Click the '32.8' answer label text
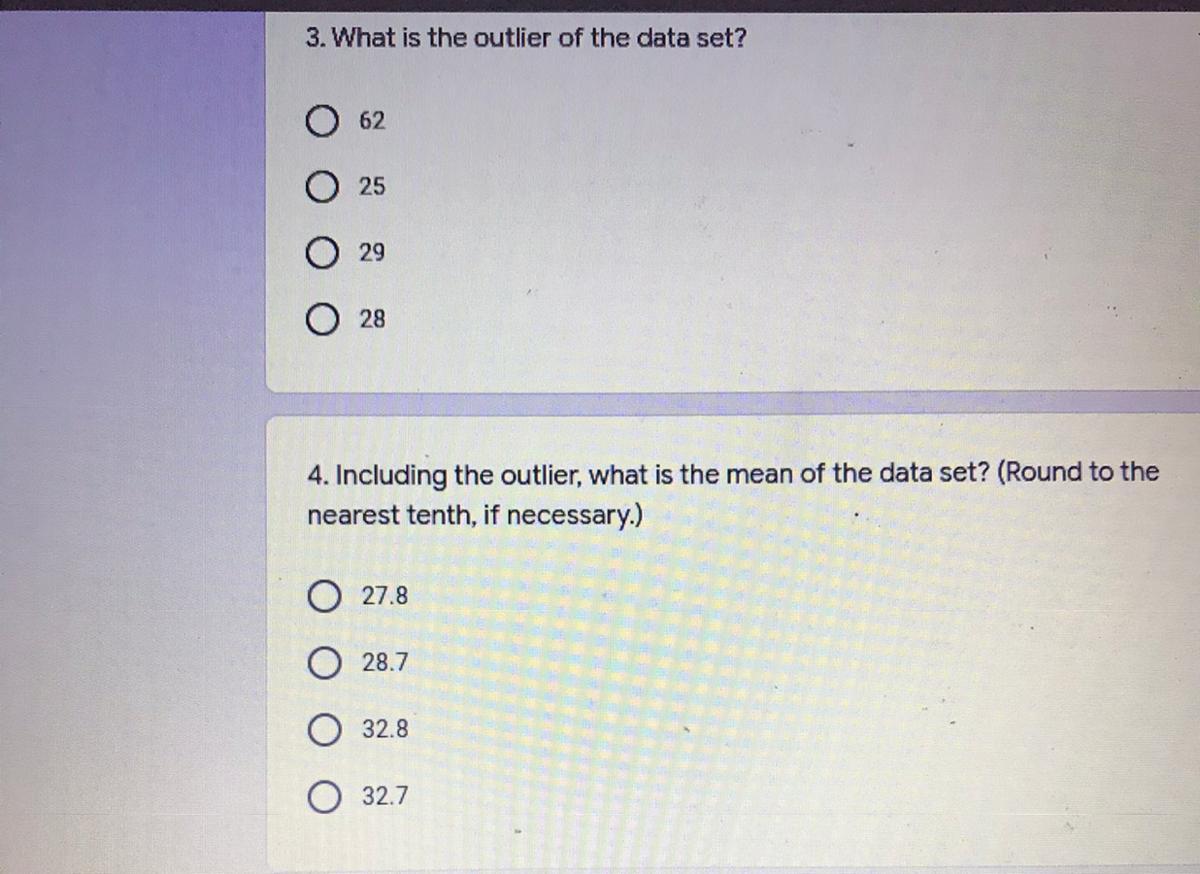The width and height of the screenshot is (1200, 874). point(385,730)
